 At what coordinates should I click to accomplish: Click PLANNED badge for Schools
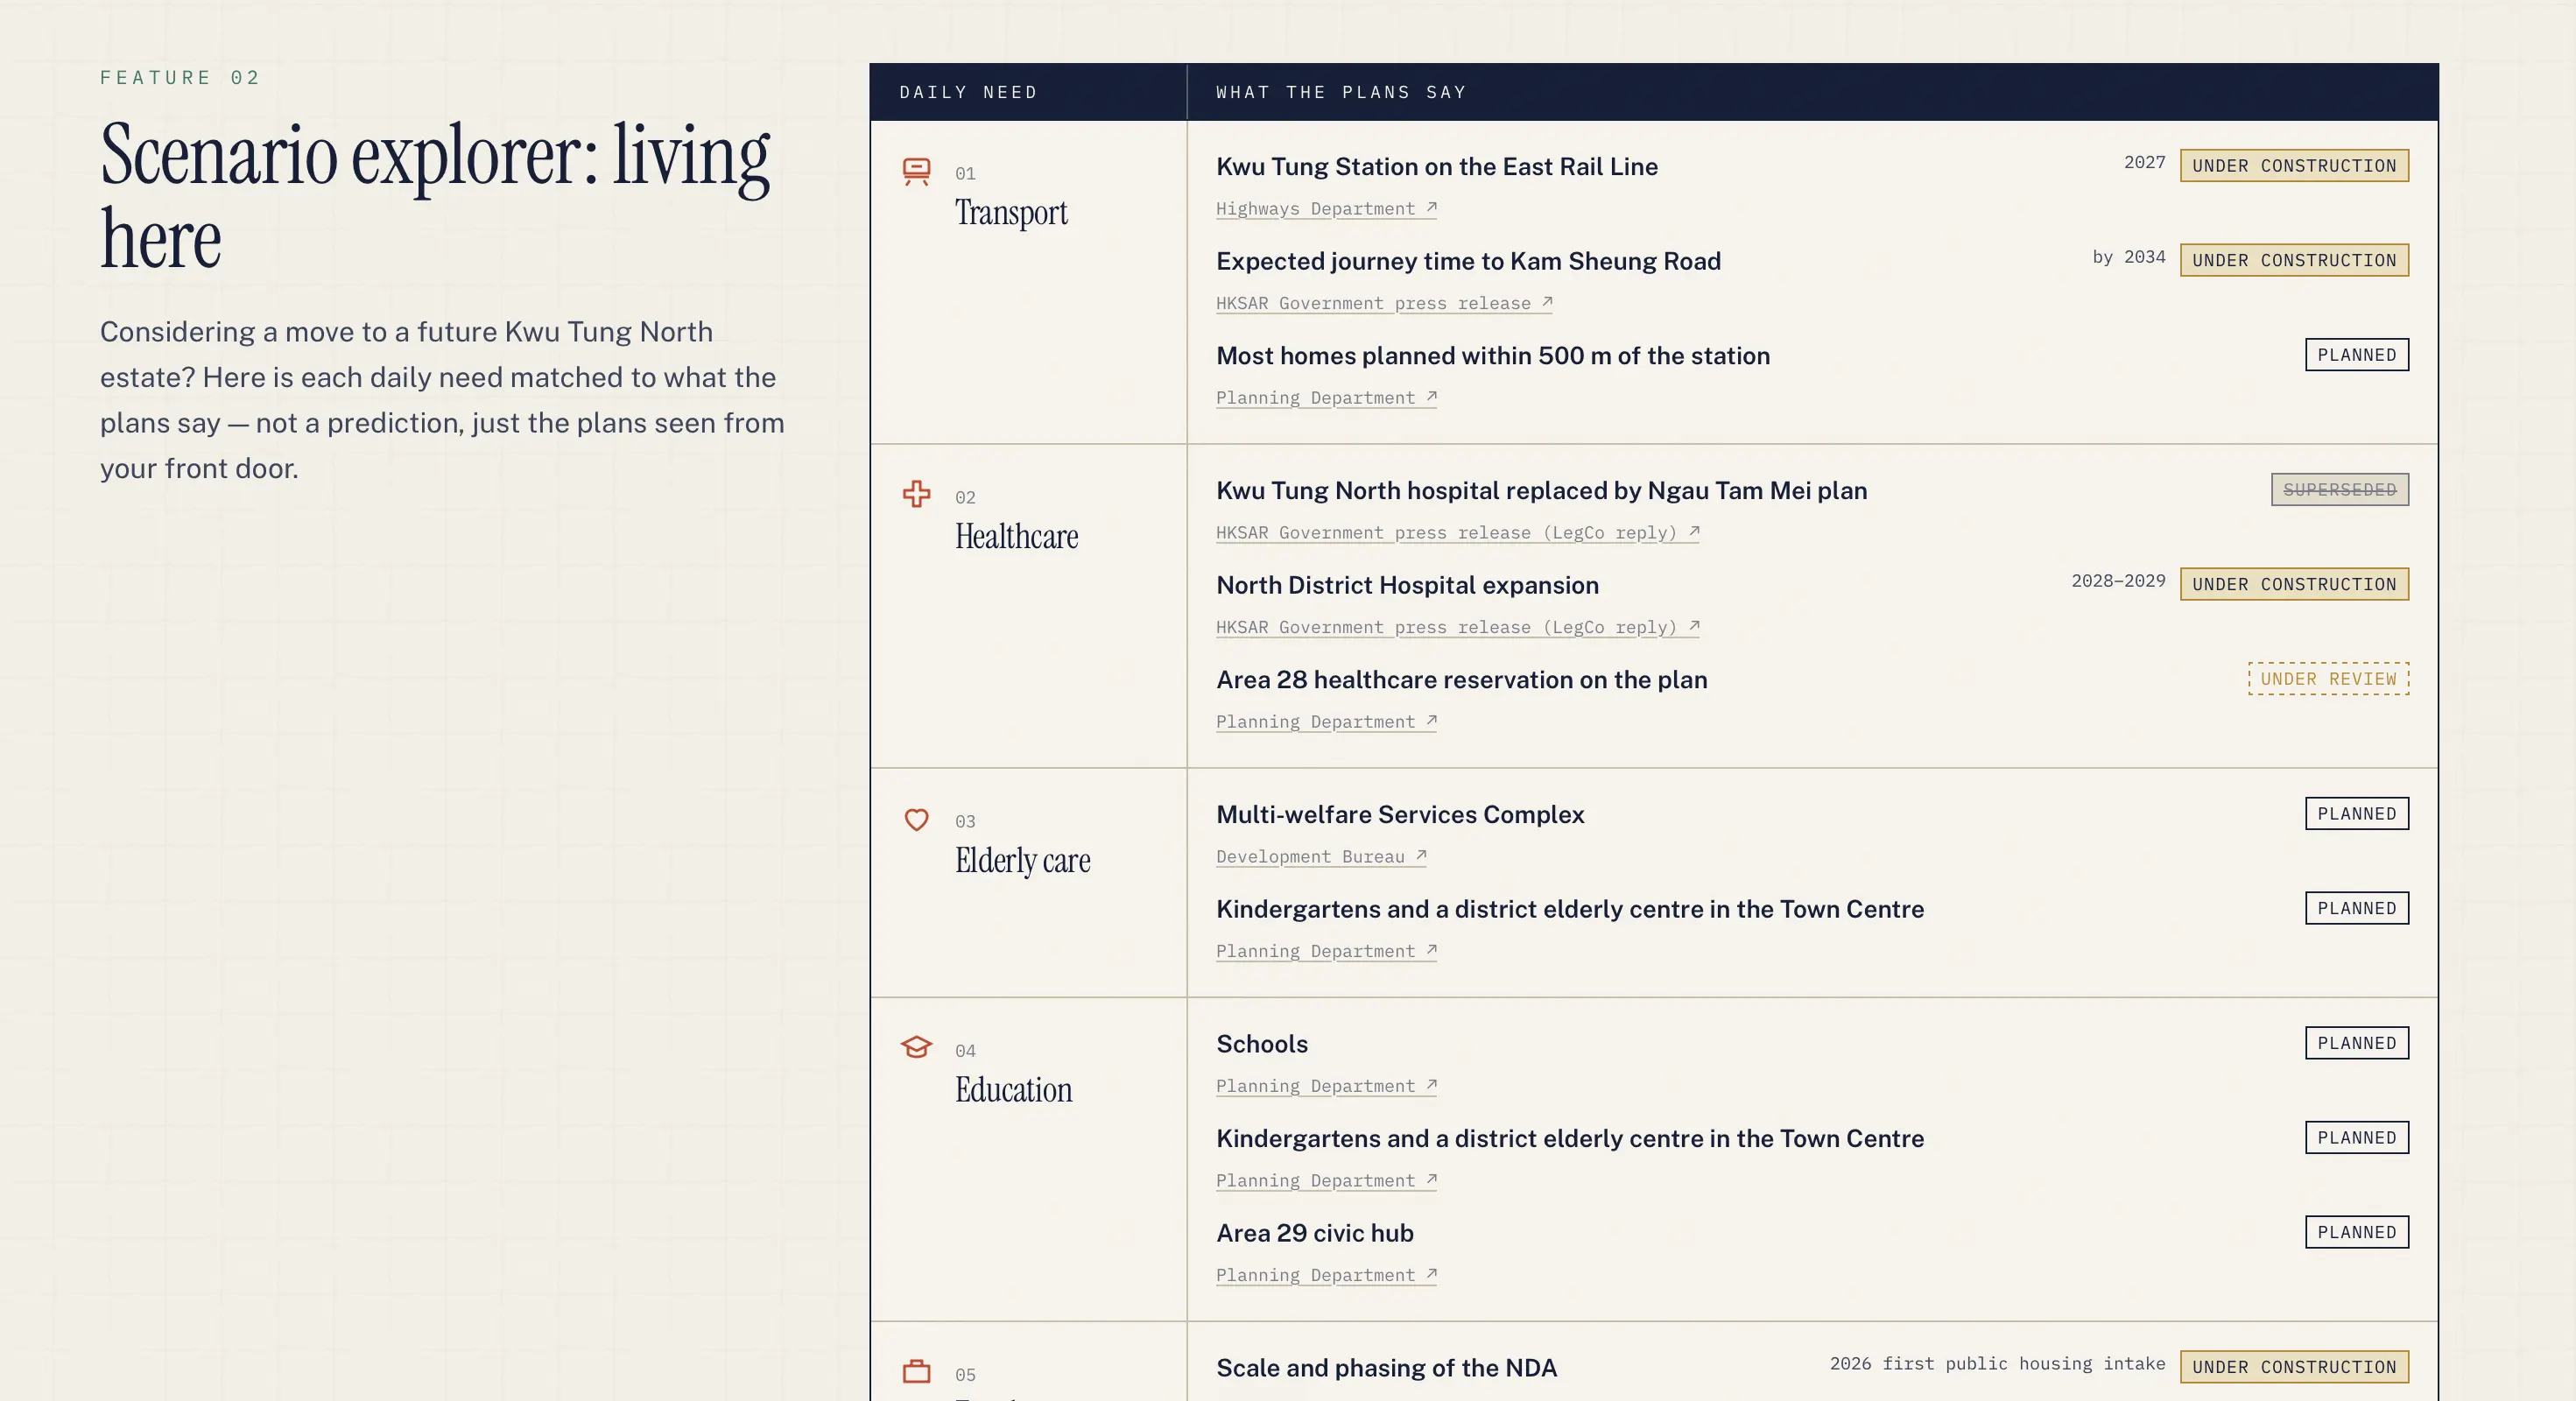click(2357, 1043)
